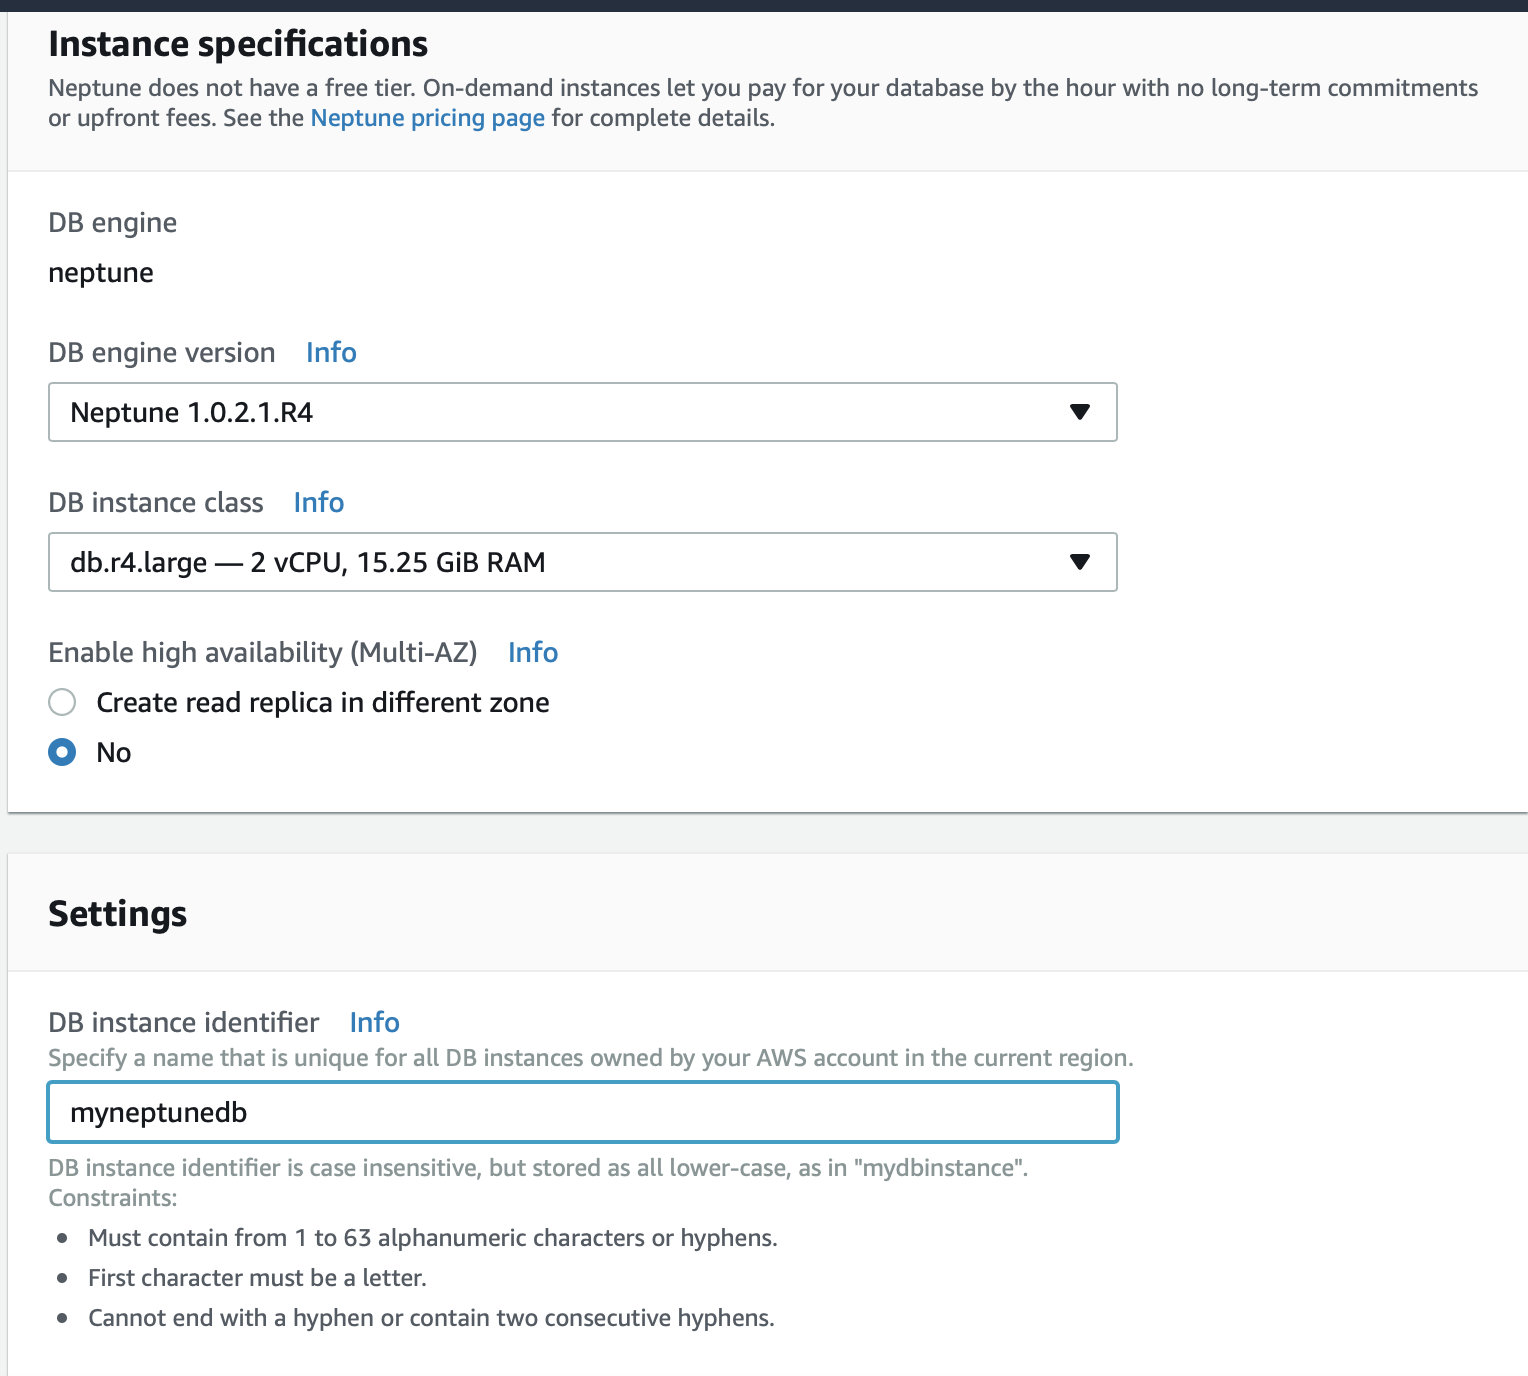Click 'Cannot end with a hyphen' constraint

coord(431,1318)
